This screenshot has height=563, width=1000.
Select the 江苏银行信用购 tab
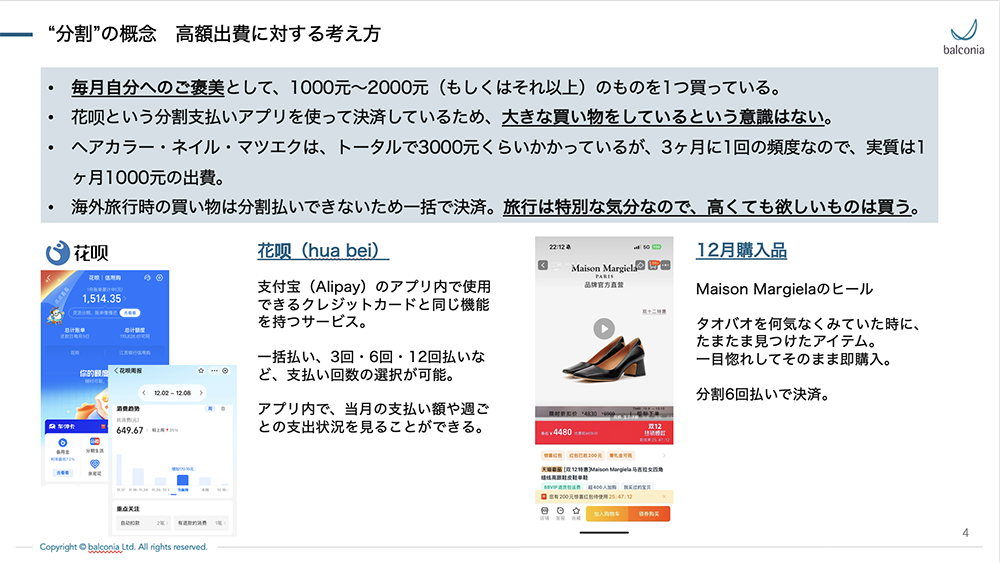click(135, 353)
